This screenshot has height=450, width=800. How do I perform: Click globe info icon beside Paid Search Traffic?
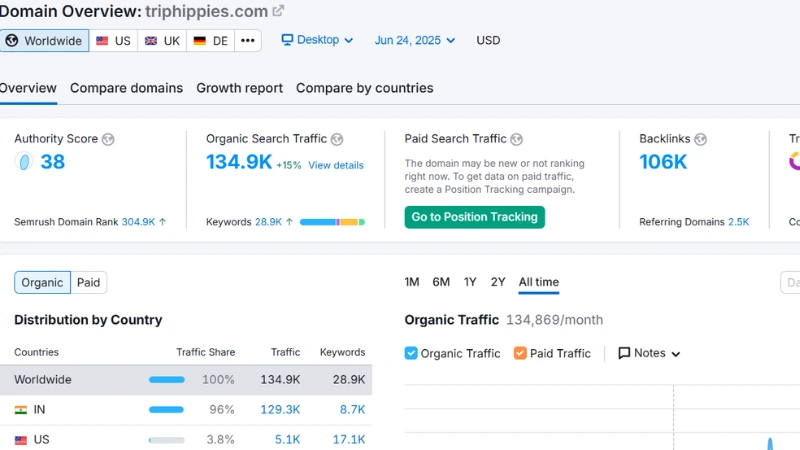[x=517, y=139]
